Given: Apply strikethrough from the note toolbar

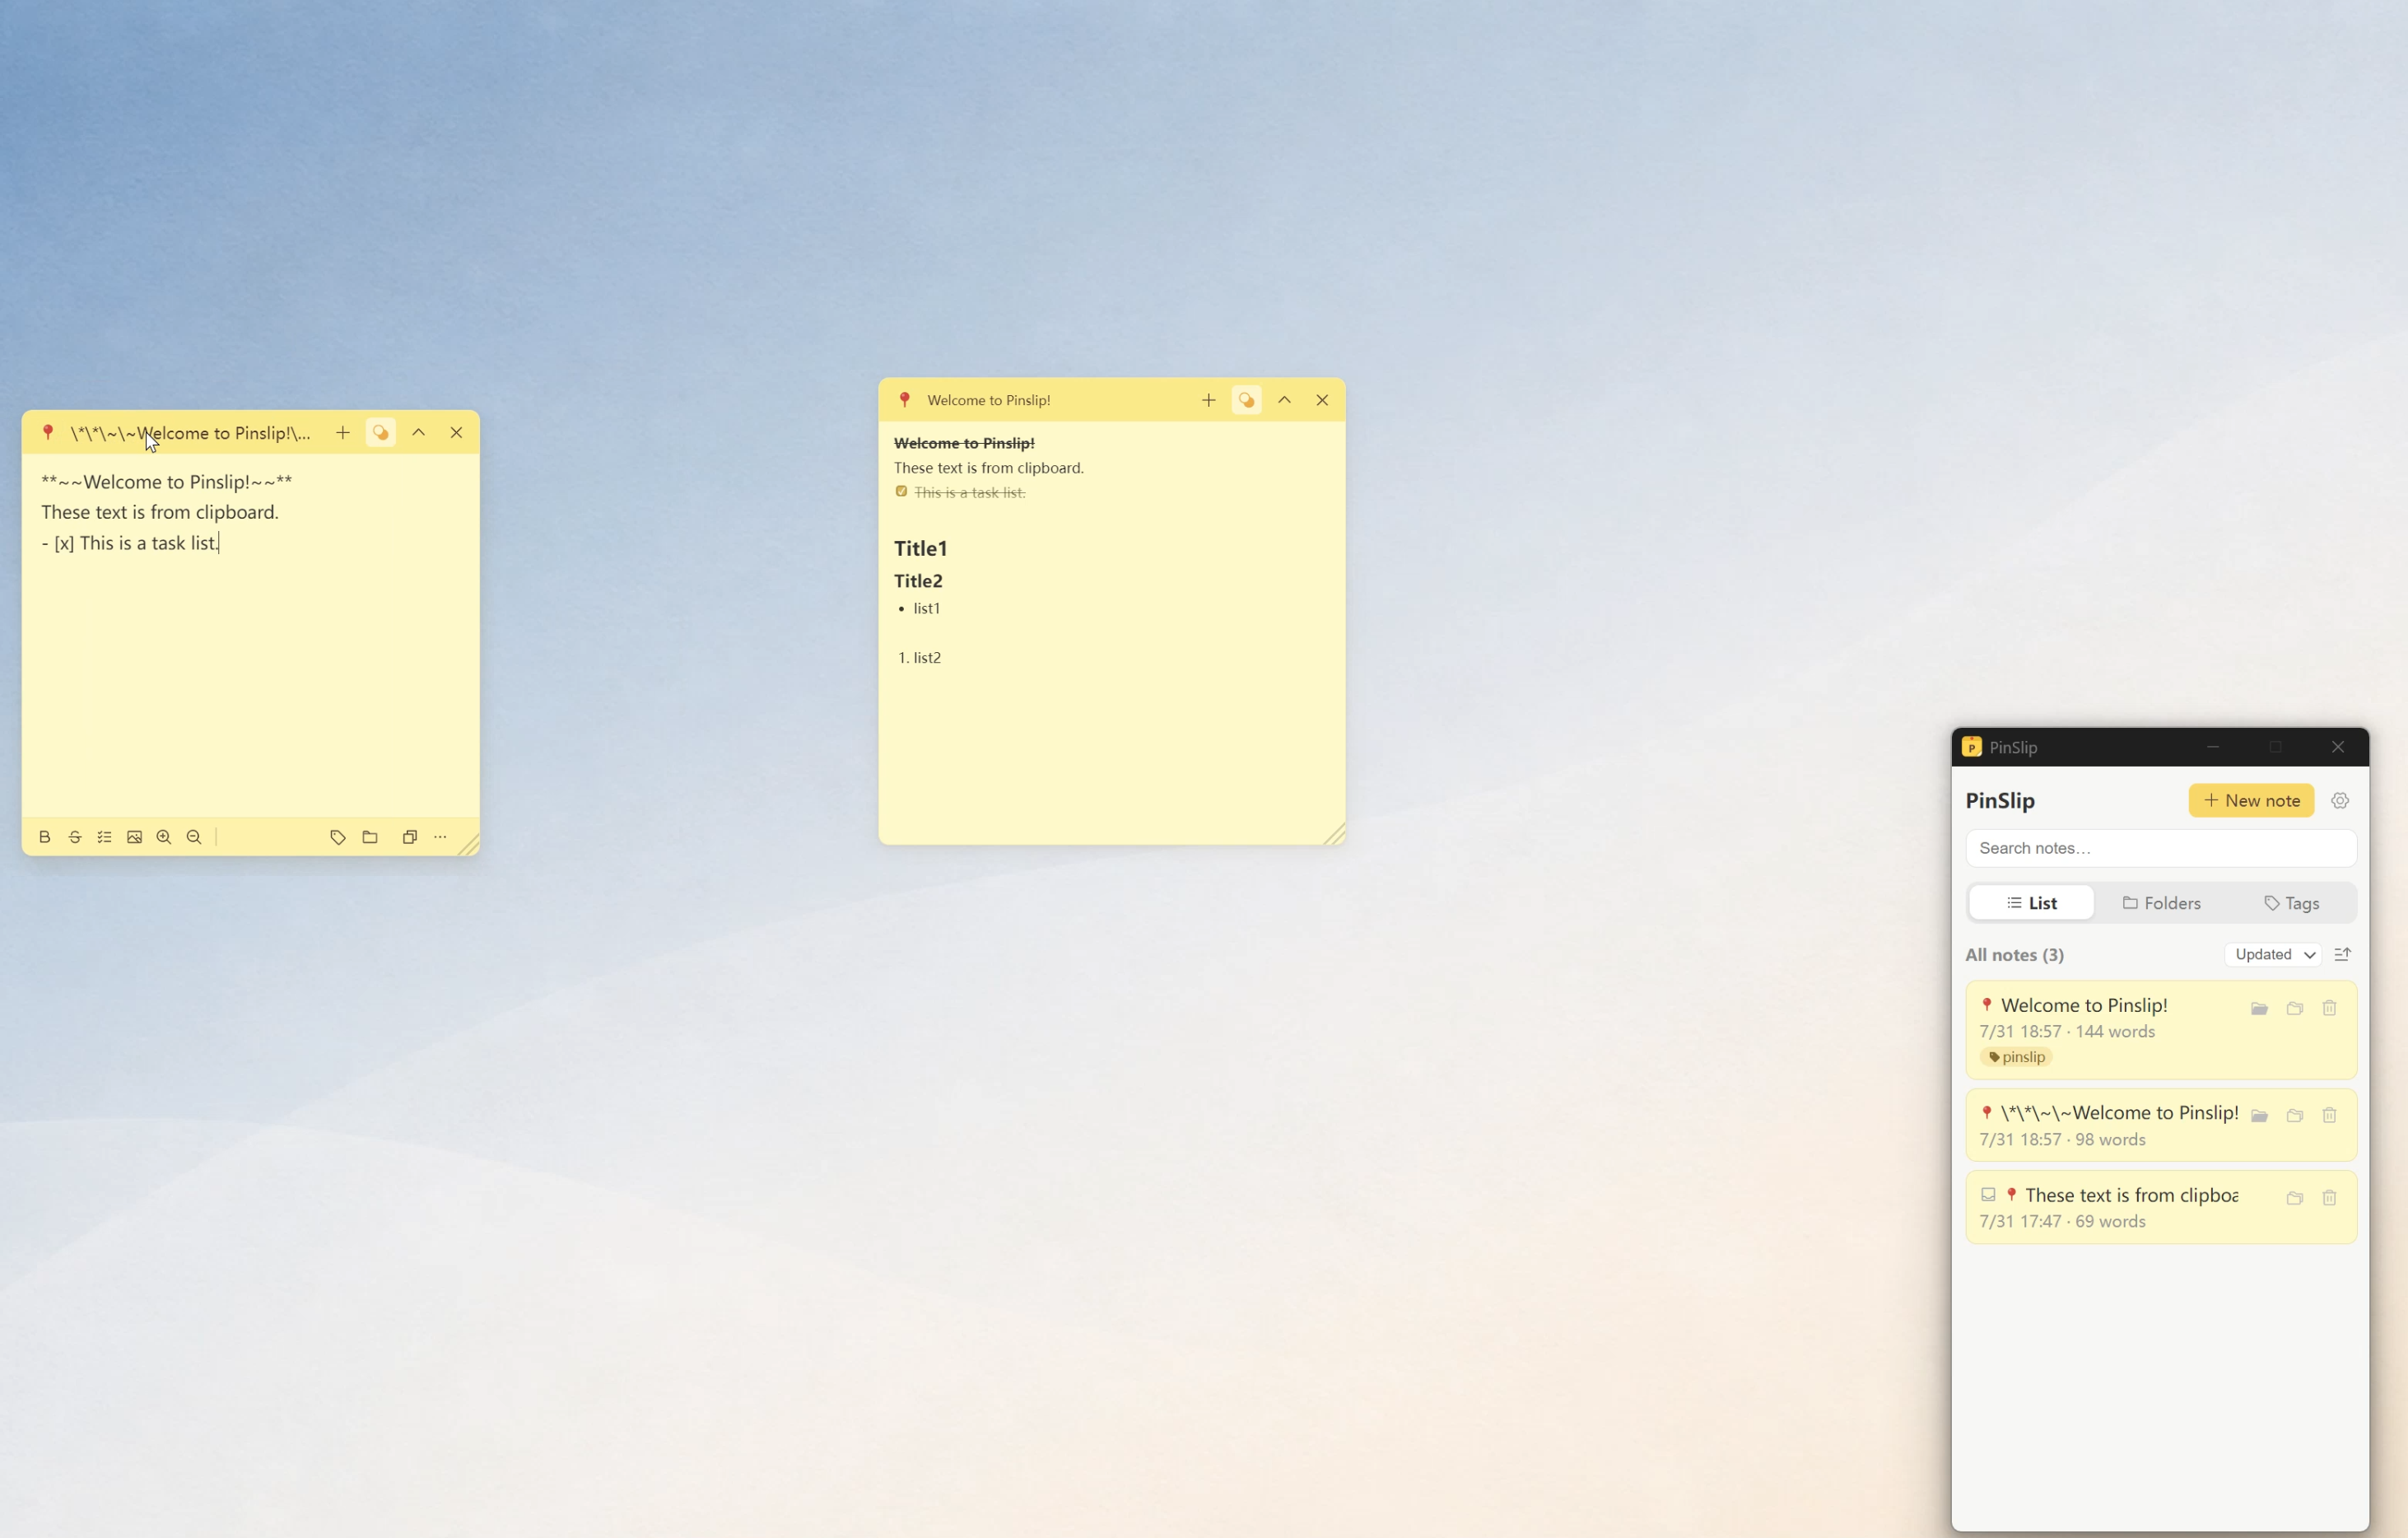Looking at the screenshot, I should 75,837.
